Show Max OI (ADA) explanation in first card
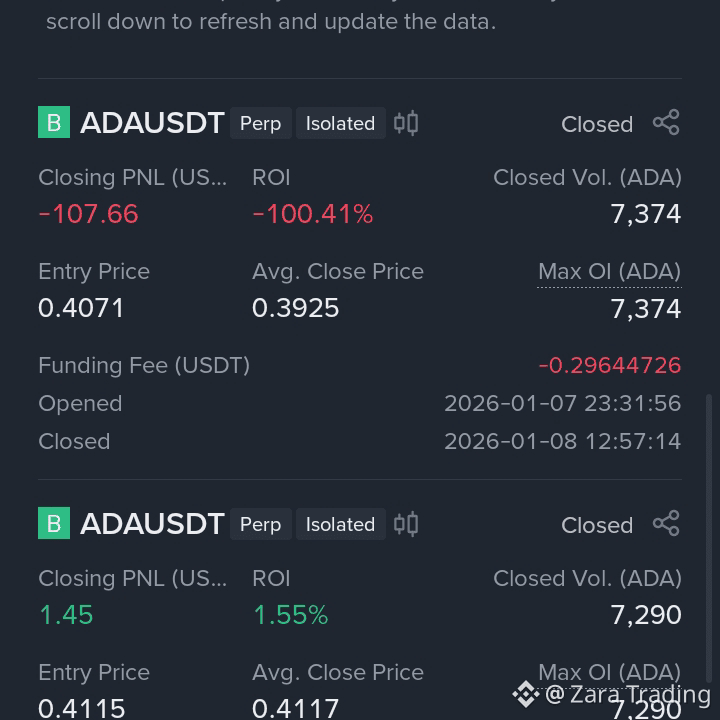Screen dimensions: 720x720 pos(609,272)
